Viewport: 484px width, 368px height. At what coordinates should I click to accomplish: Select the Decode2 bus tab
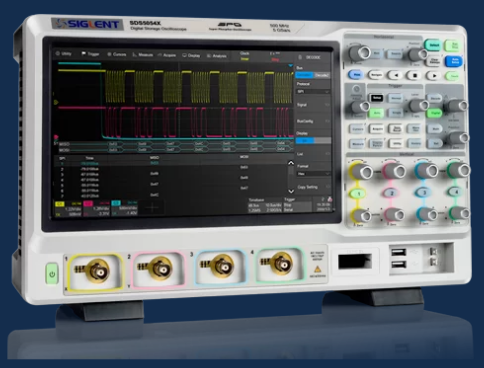click(321, 75)
